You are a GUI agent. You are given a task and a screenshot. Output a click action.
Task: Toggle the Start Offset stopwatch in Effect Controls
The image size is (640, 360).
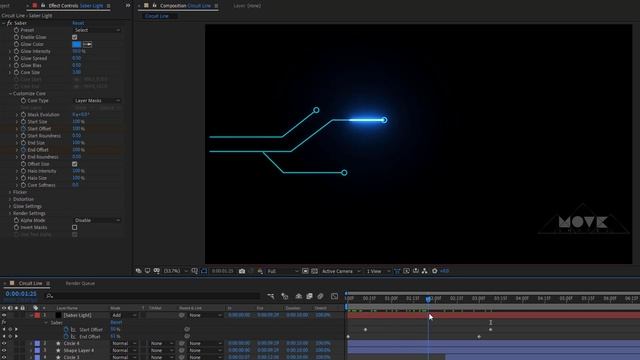click(x=24, y=129)
